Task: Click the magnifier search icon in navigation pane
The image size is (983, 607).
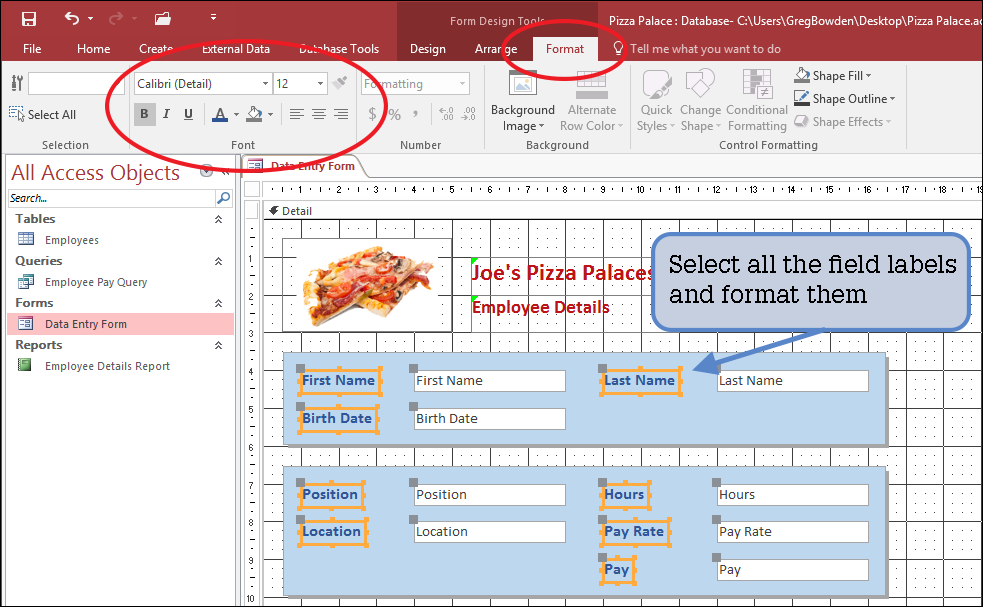Action: (x=223, y=198)
